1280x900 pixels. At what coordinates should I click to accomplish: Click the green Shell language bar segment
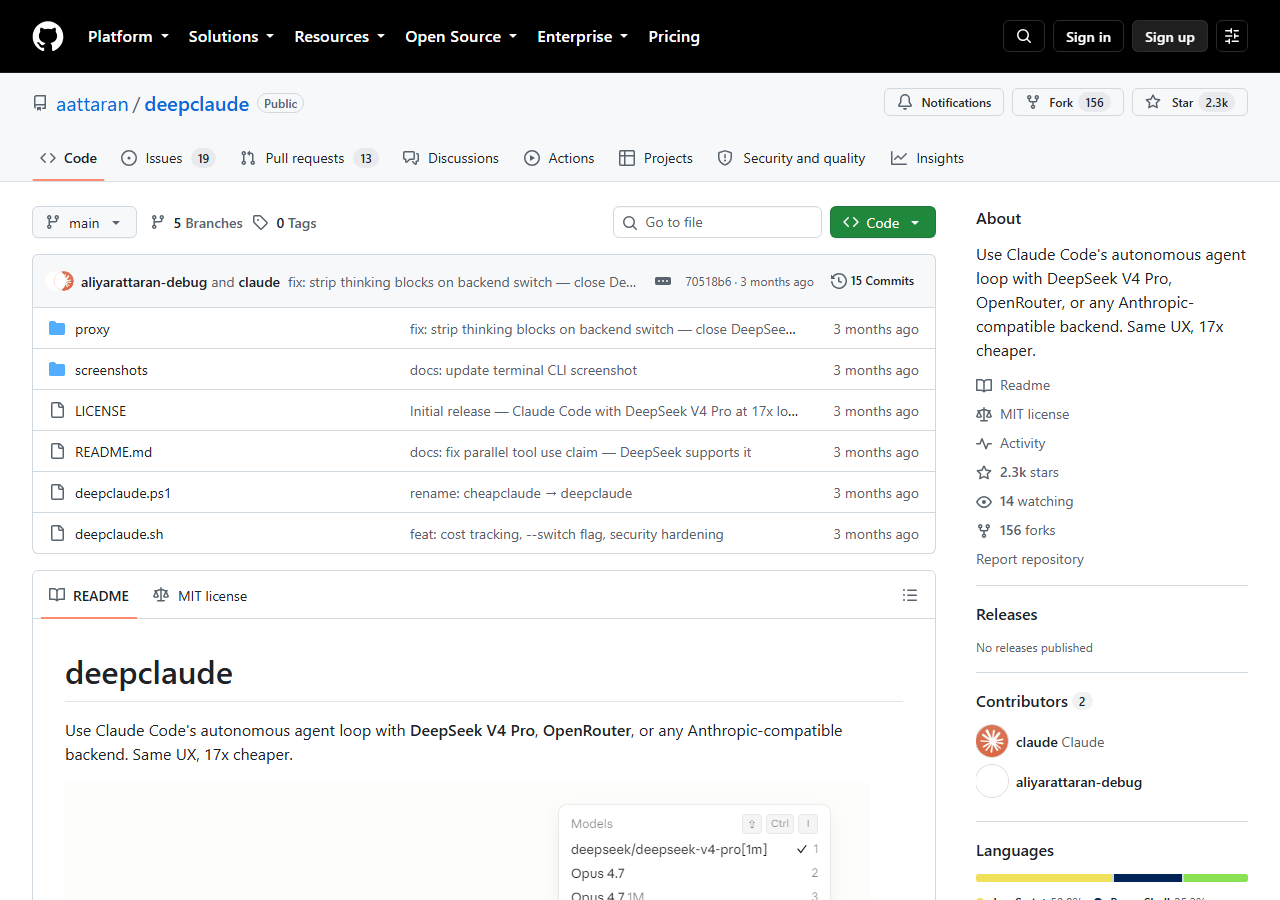click(1216, 878)
